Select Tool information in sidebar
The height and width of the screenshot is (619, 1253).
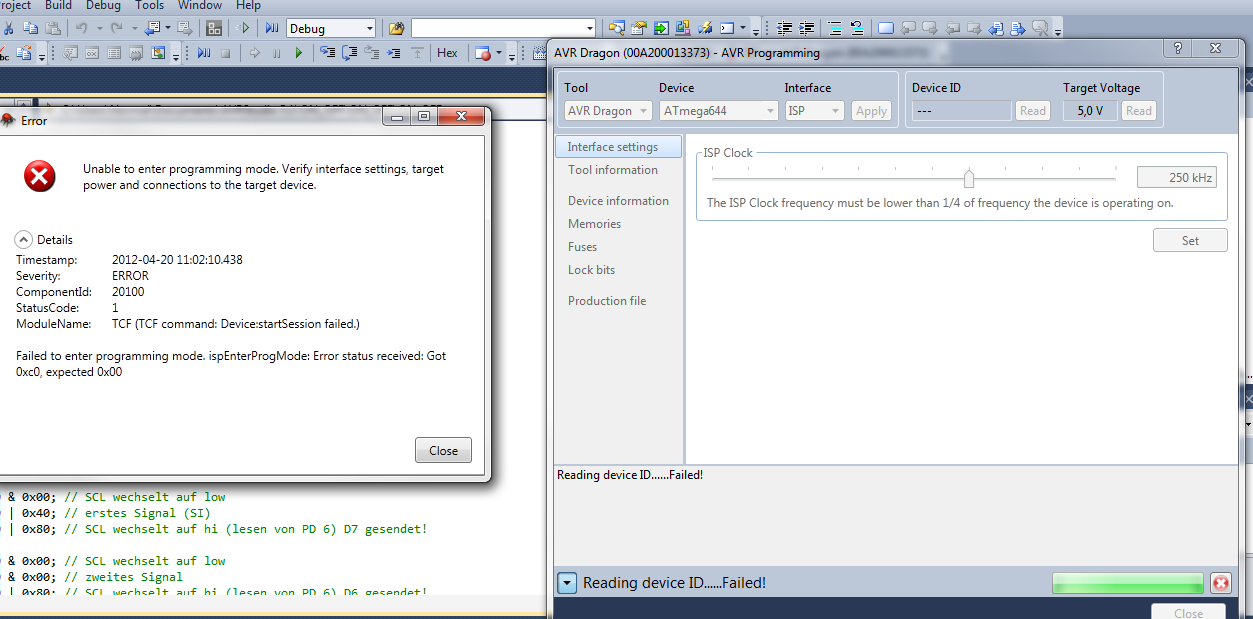[613, 170]
